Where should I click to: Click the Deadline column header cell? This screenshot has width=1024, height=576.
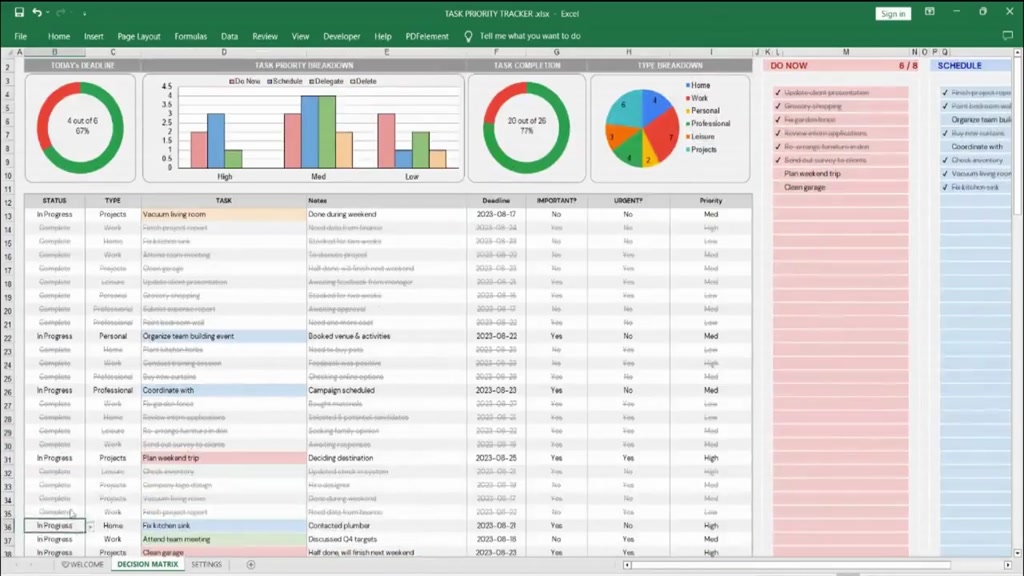496,200
